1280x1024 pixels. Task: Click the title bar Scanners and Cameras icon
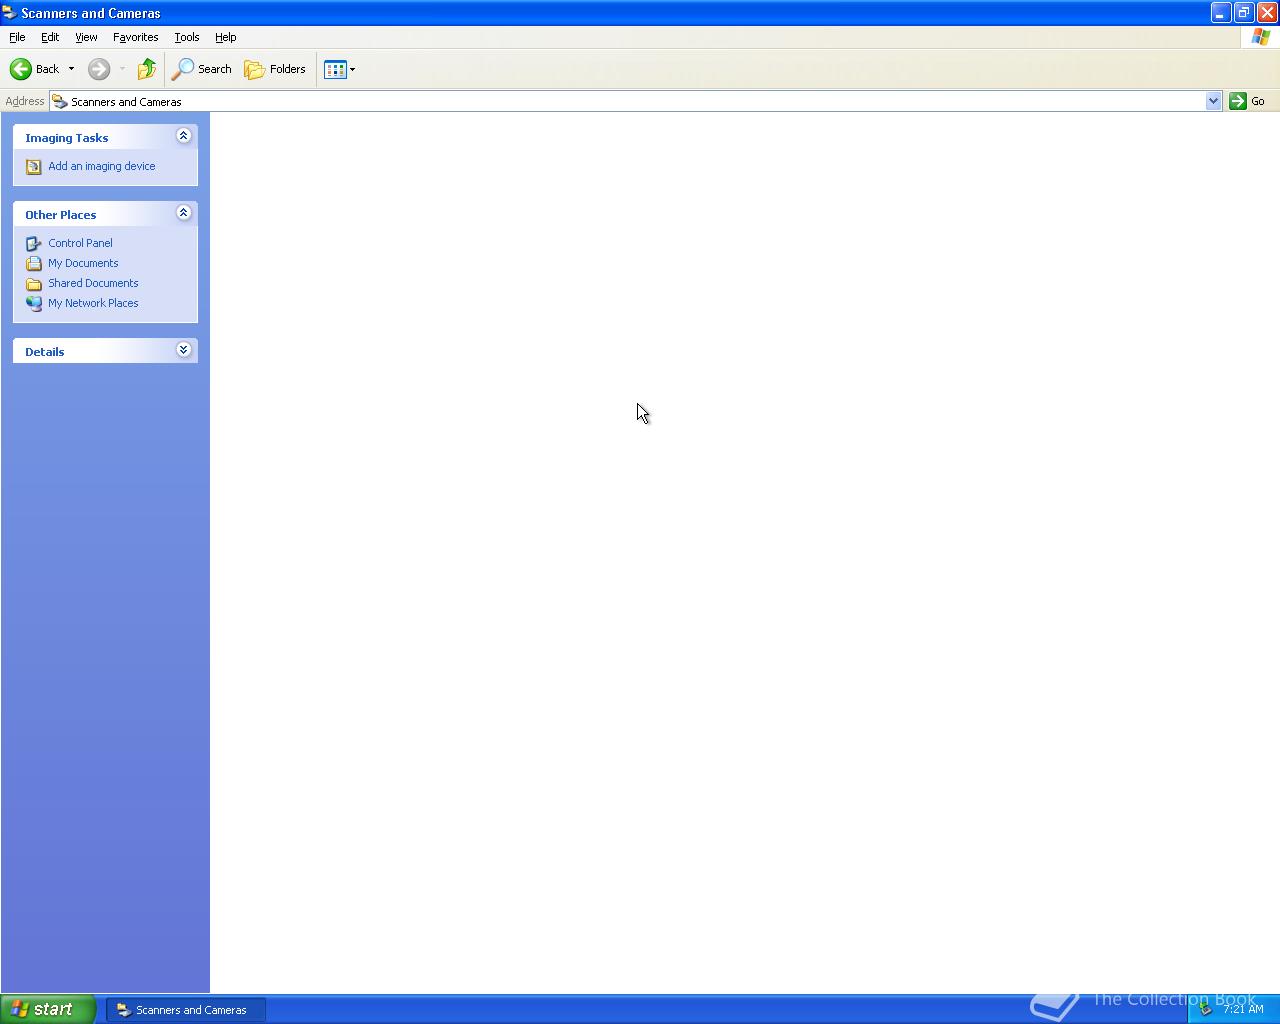(9, 13)
